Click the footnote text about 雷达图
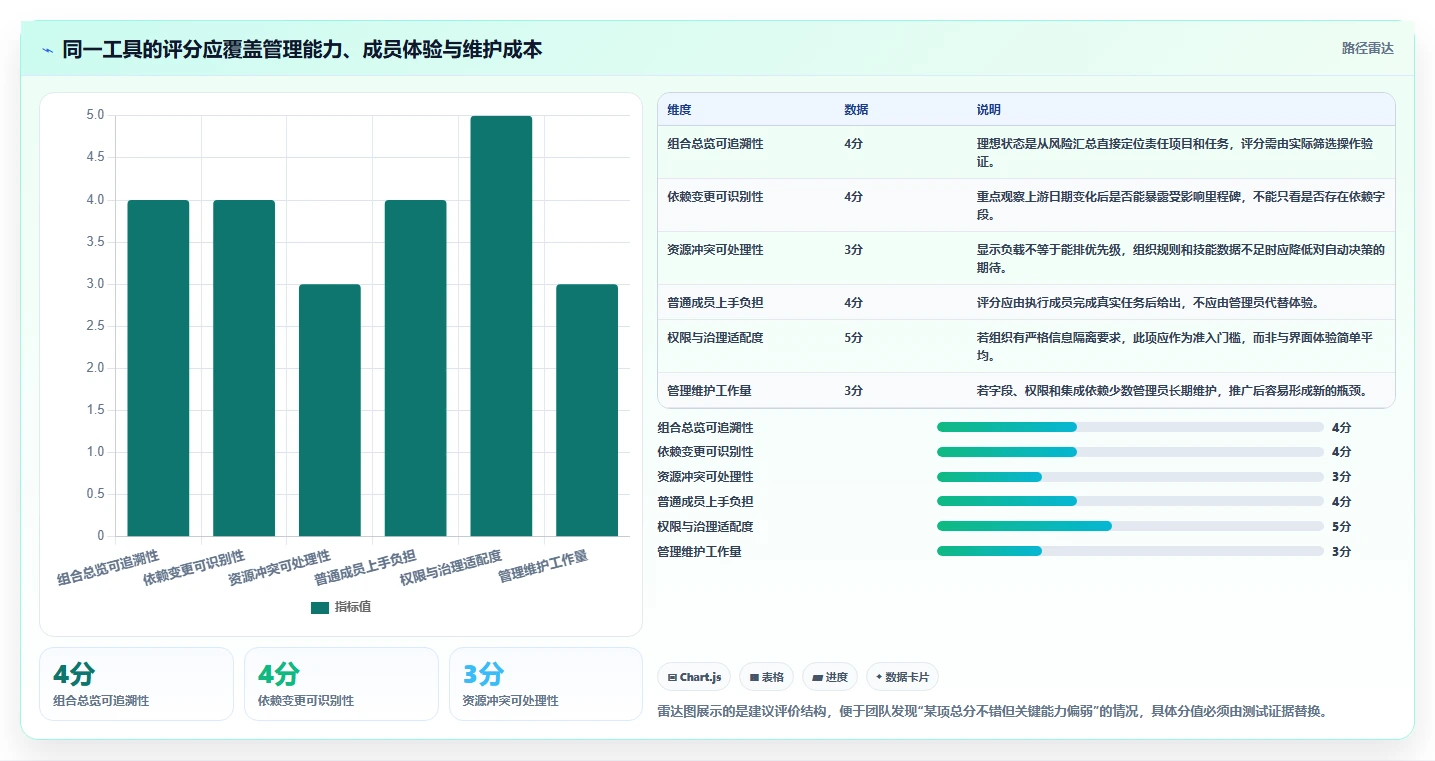This screenshot has width=1435, height=761. (992, 712)
